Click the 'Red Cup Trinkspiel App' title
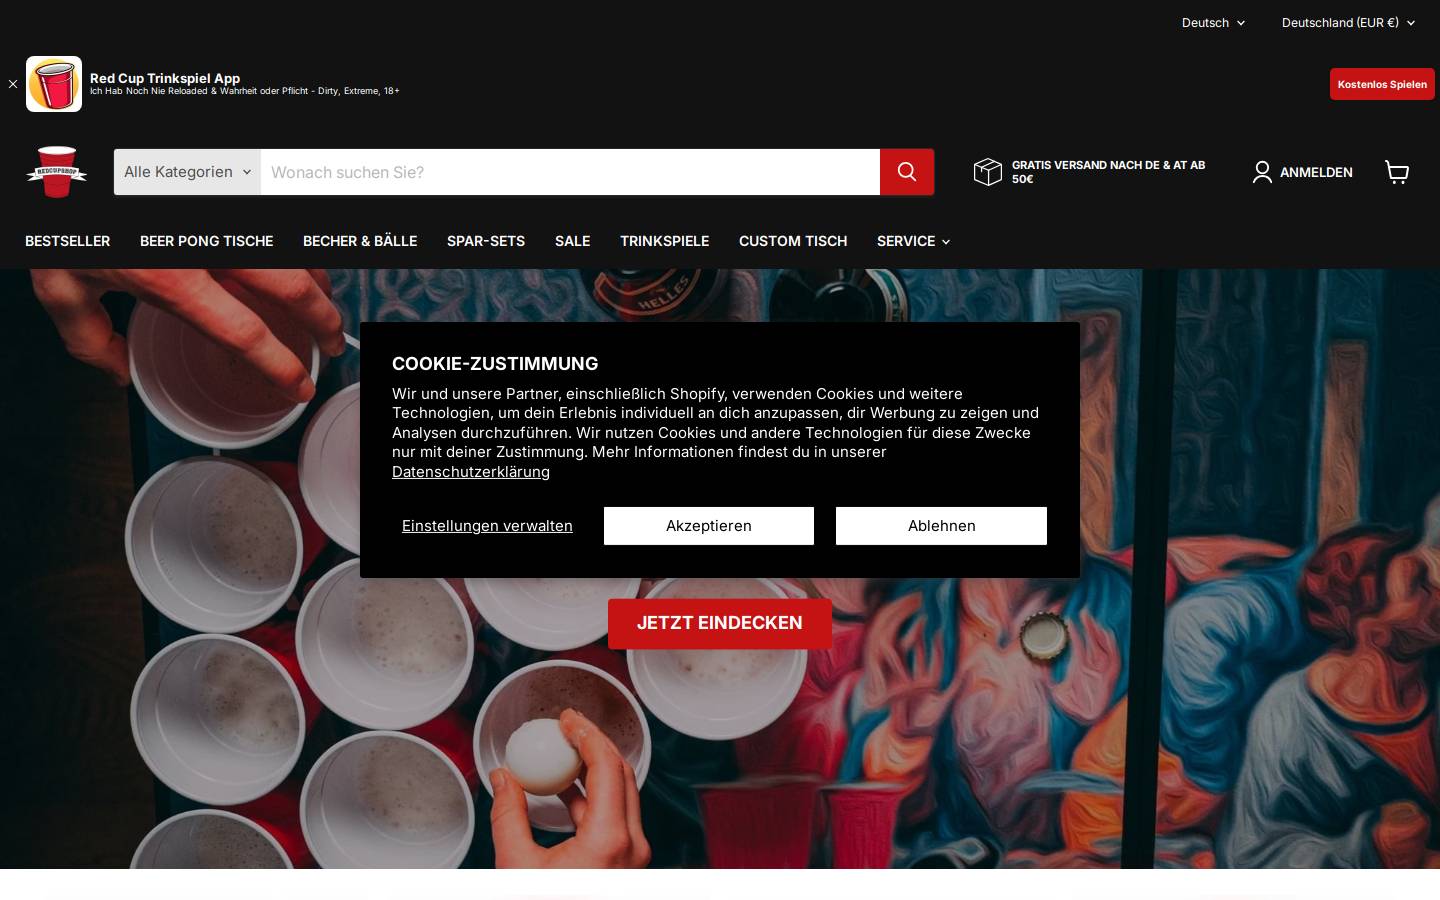The height and width of the screenshot is (900, 1440). click(x=165, y=78)
